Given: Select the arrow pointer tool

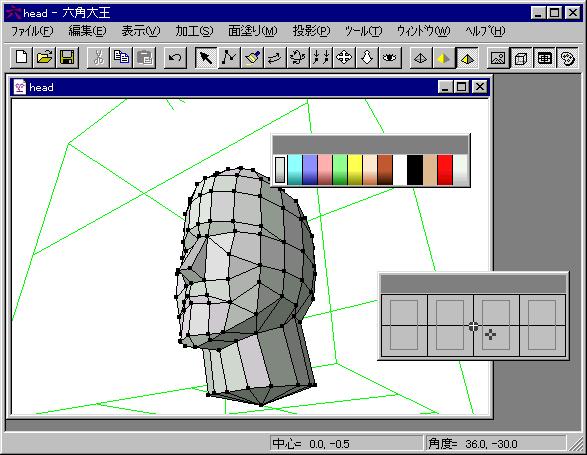Looking at the screenshot, I should (206, 58).
